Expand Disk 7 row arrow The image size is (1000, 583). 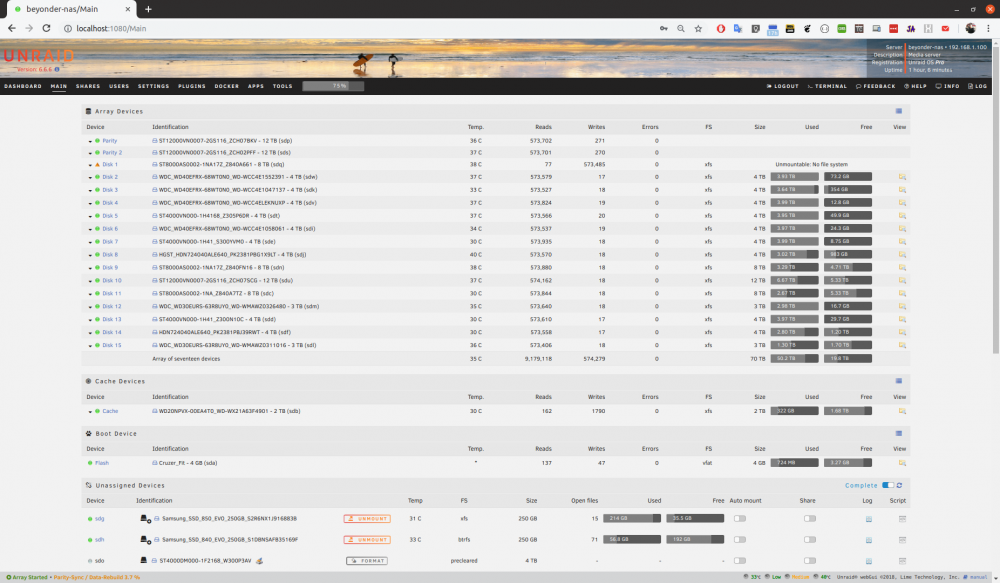click(90, 242)
